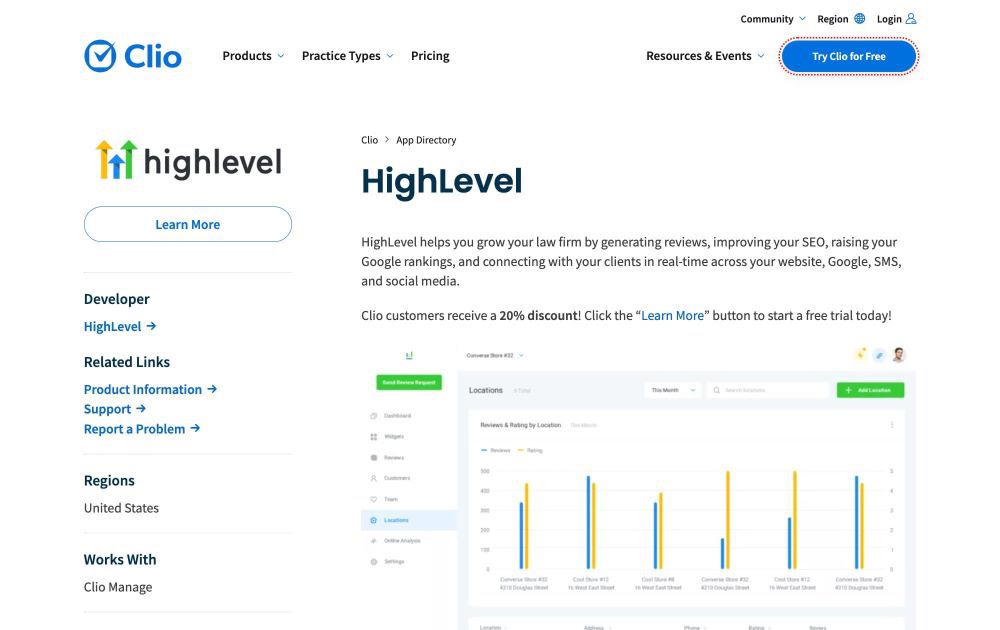
Task: Expand the Community dropdown chevron
Action: coord(802,18)
